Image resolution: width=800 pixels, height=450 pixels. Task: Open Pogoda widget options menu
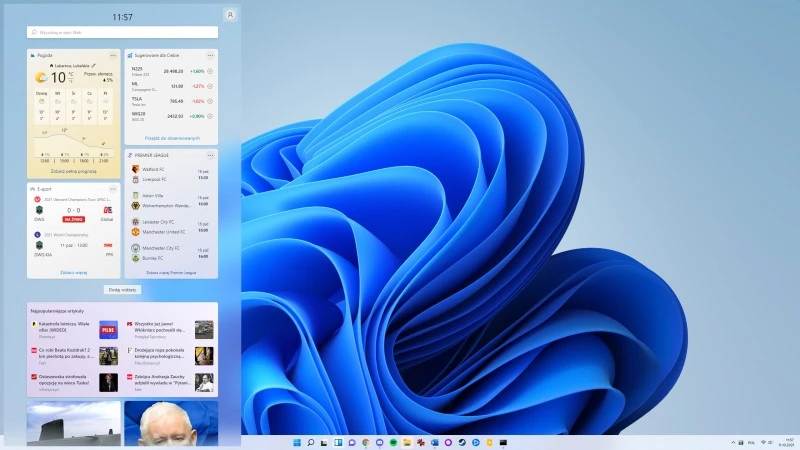[x=113, y=55]
